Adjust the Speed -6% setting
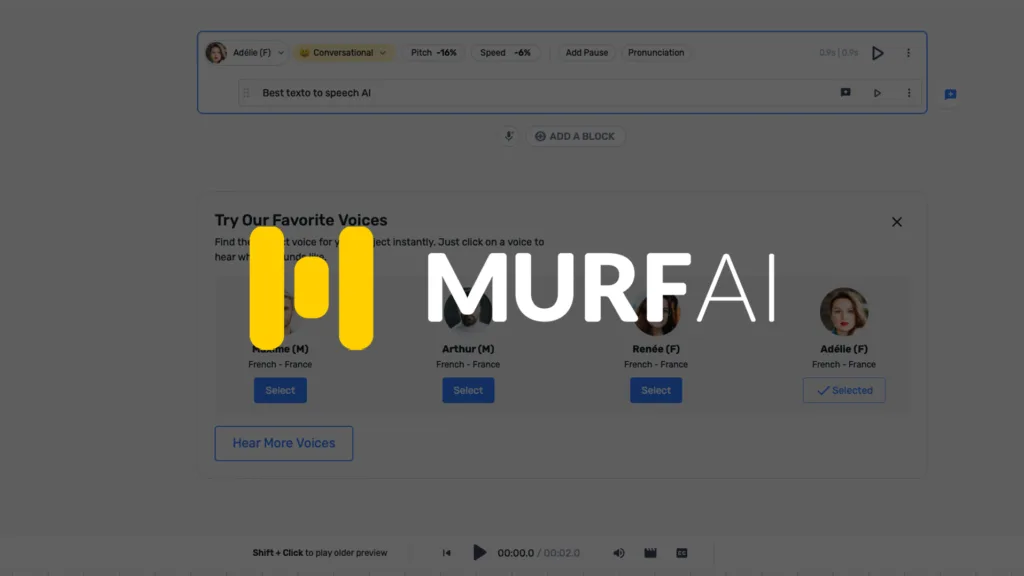 [505, 53]
